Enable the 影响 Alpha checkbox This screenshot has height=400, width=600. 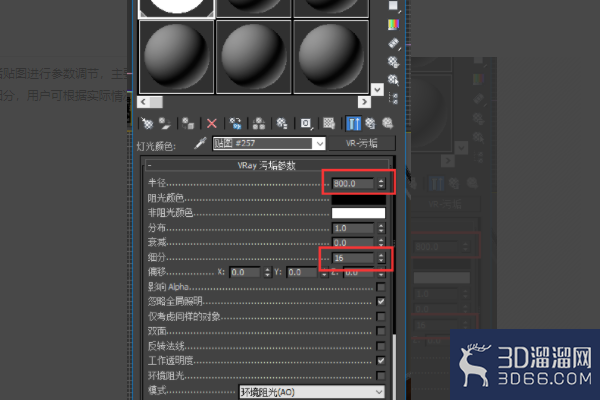pyautogui.click(x=381, y=287)
